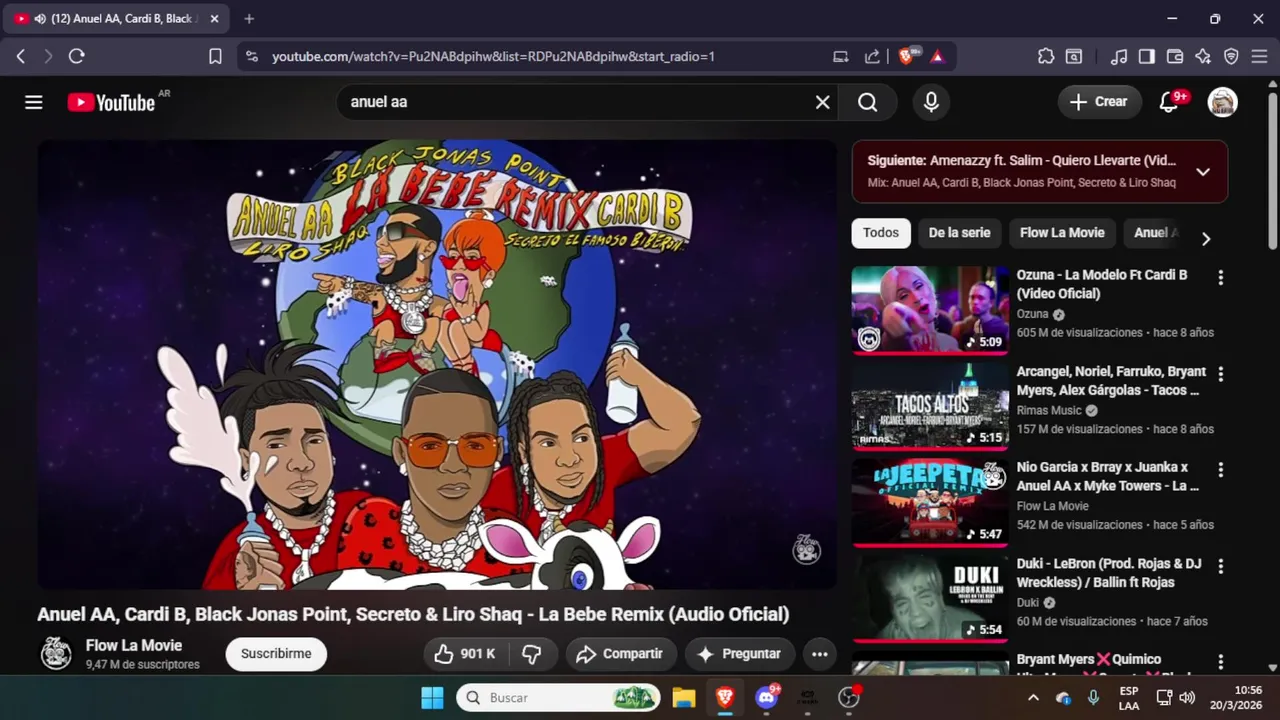Screen dimensions: 1280x720
Task: Like the video with 901 K button
Action: coord(465,654)
